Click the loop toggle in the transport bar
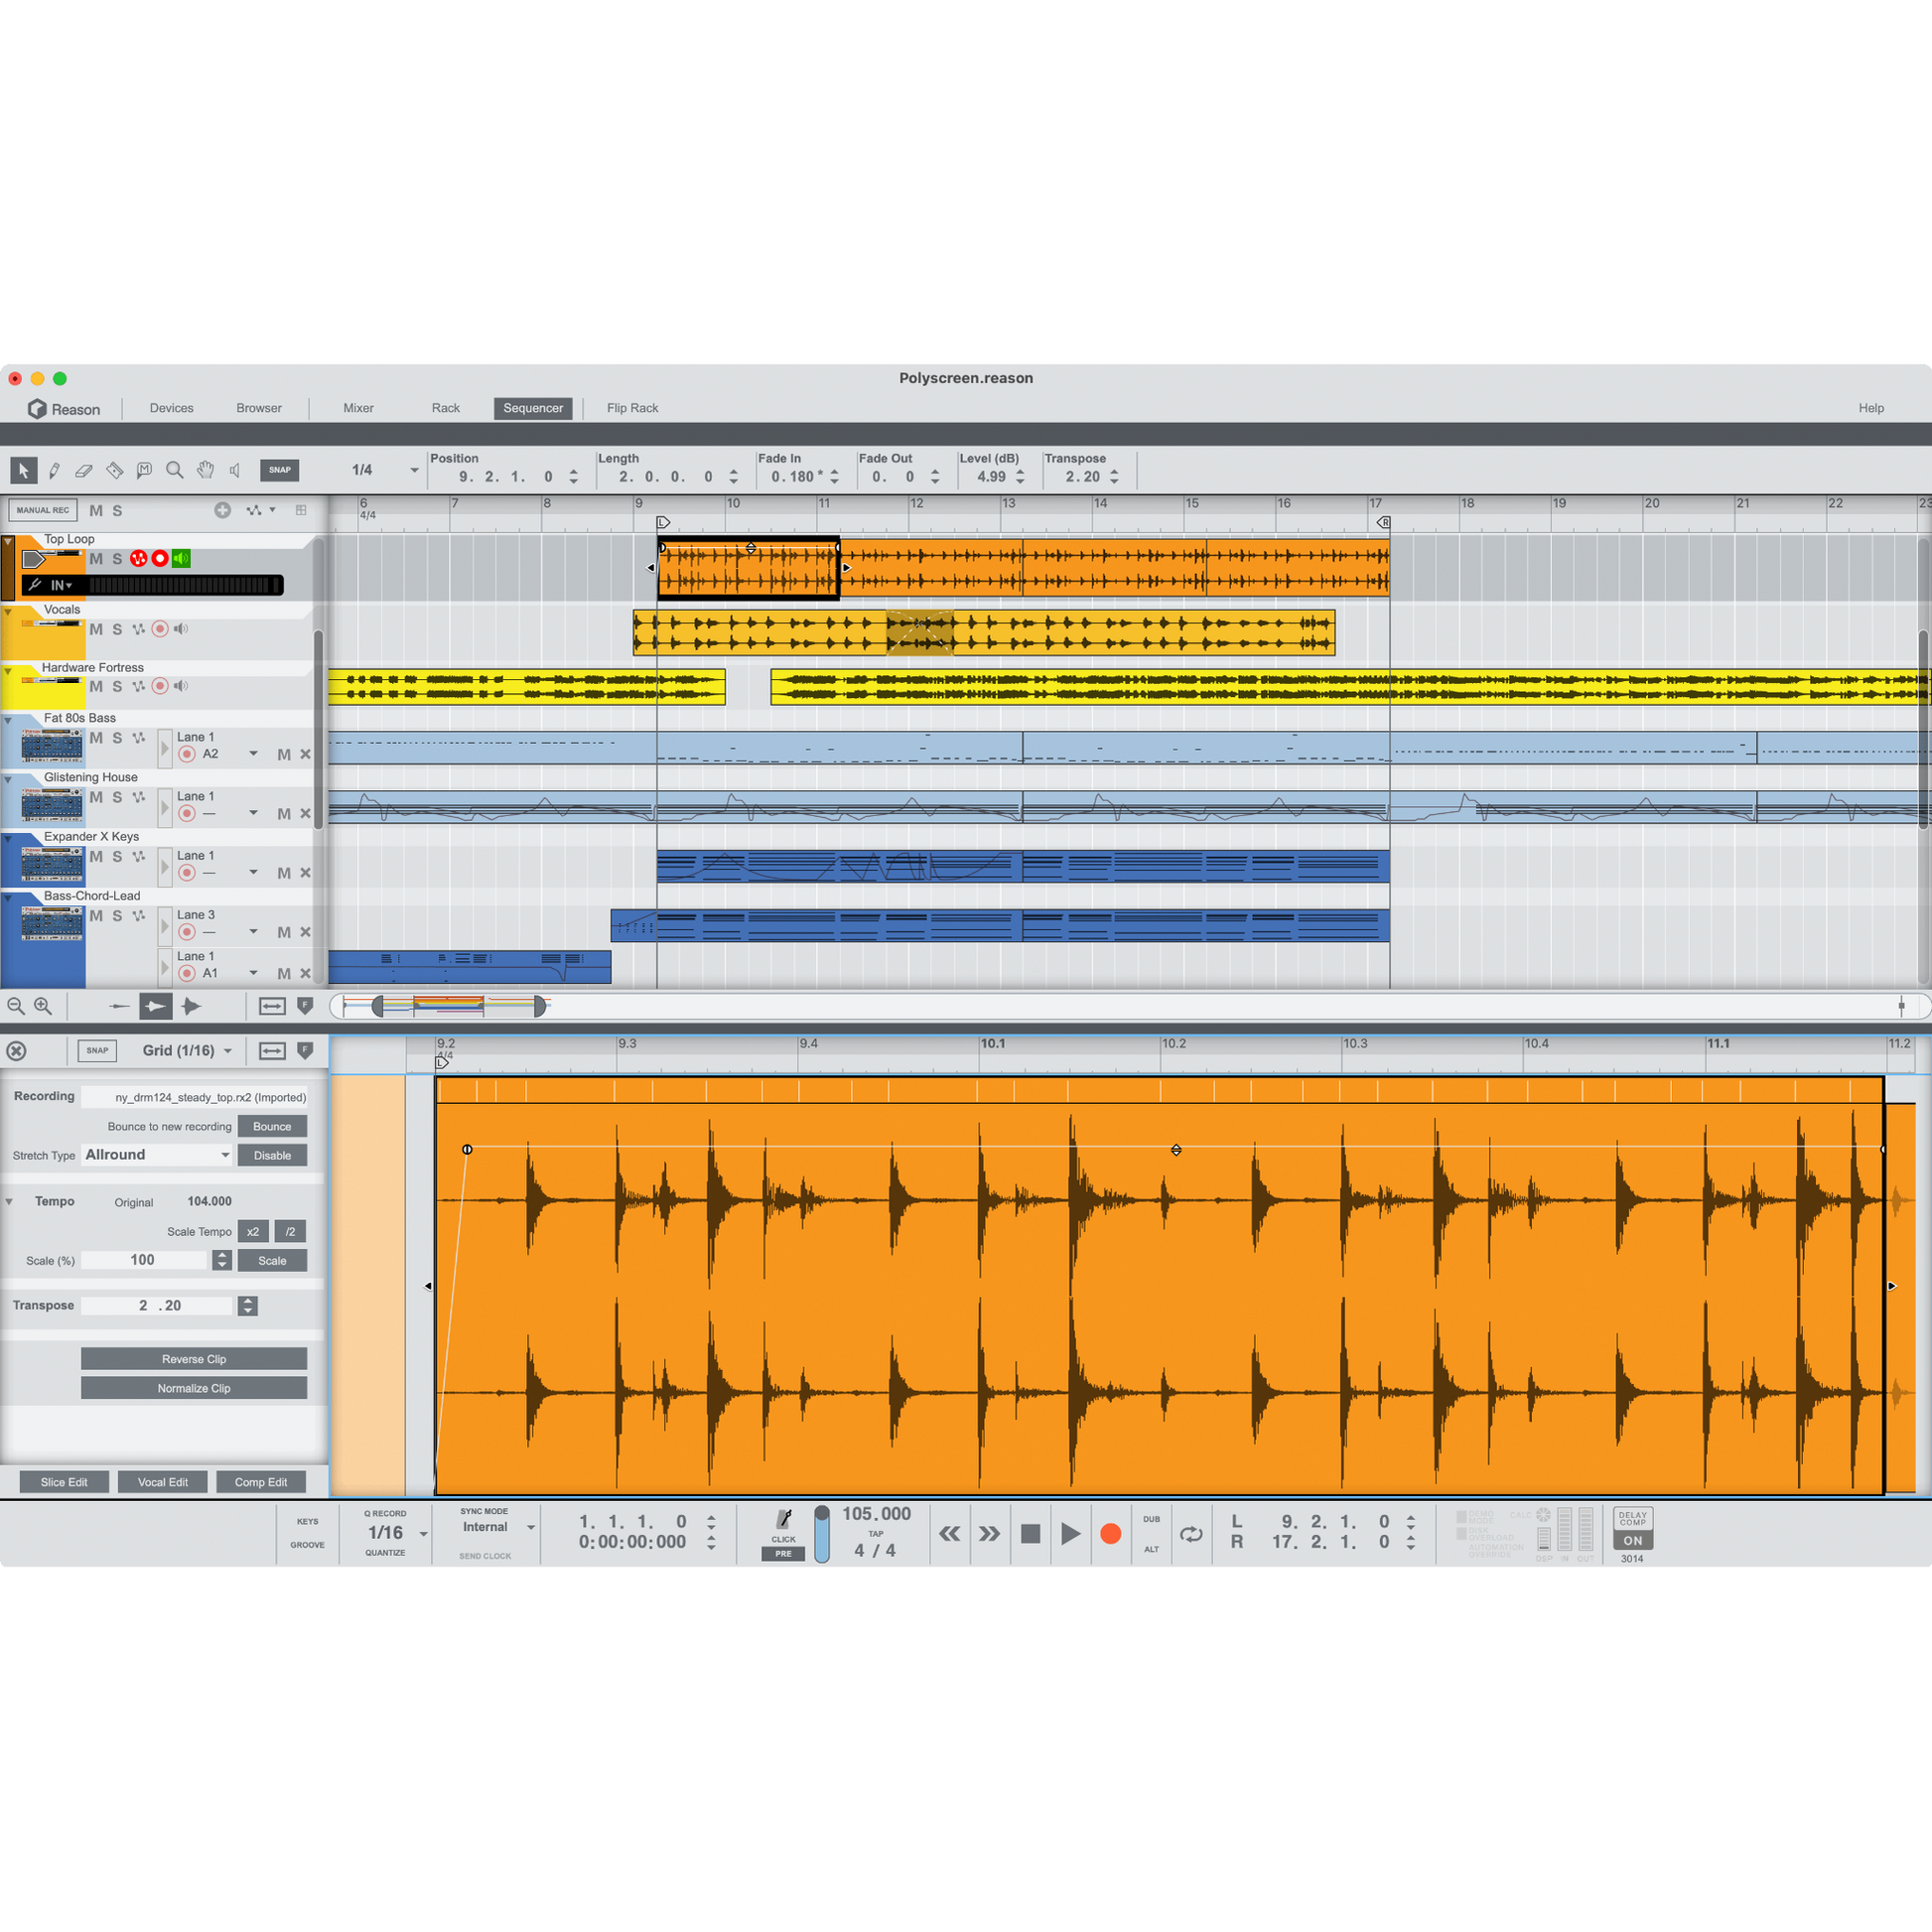 coord(1192,1534)
